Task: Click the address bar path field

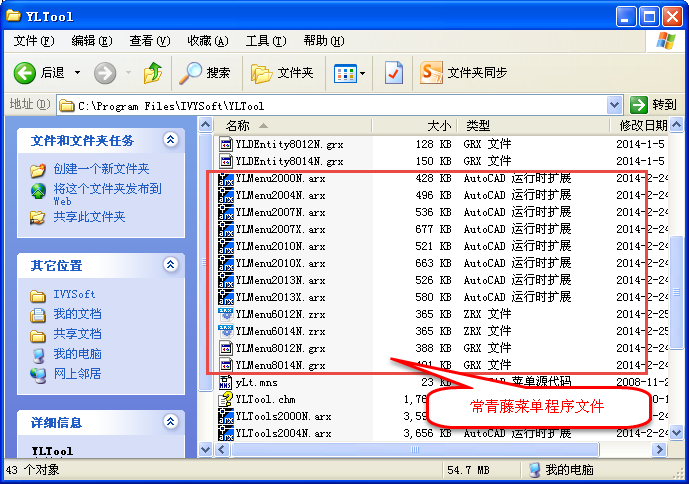Action: [x=332, y=106]
